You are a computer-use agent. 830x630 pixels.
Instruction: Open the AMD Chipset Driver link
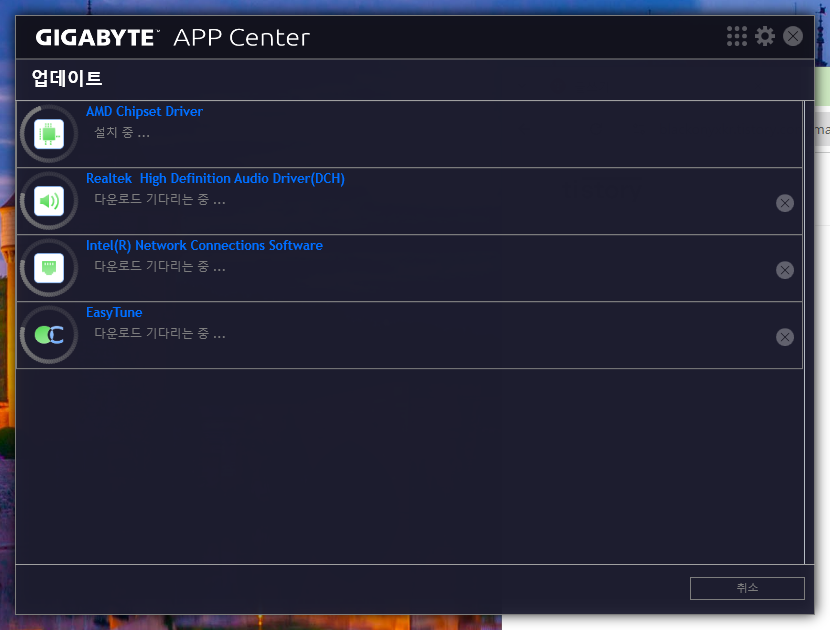point(144,112)
